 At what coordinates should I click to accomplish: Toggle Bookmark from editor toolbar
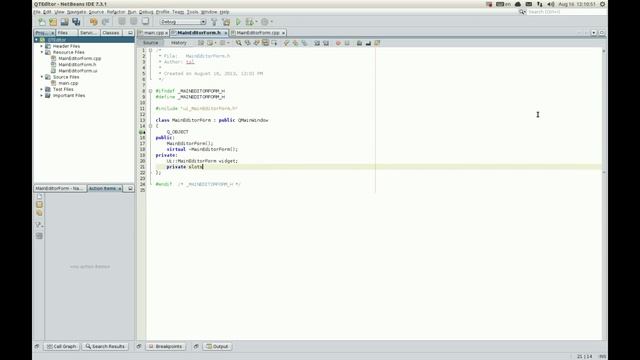(x=304, y=43)
